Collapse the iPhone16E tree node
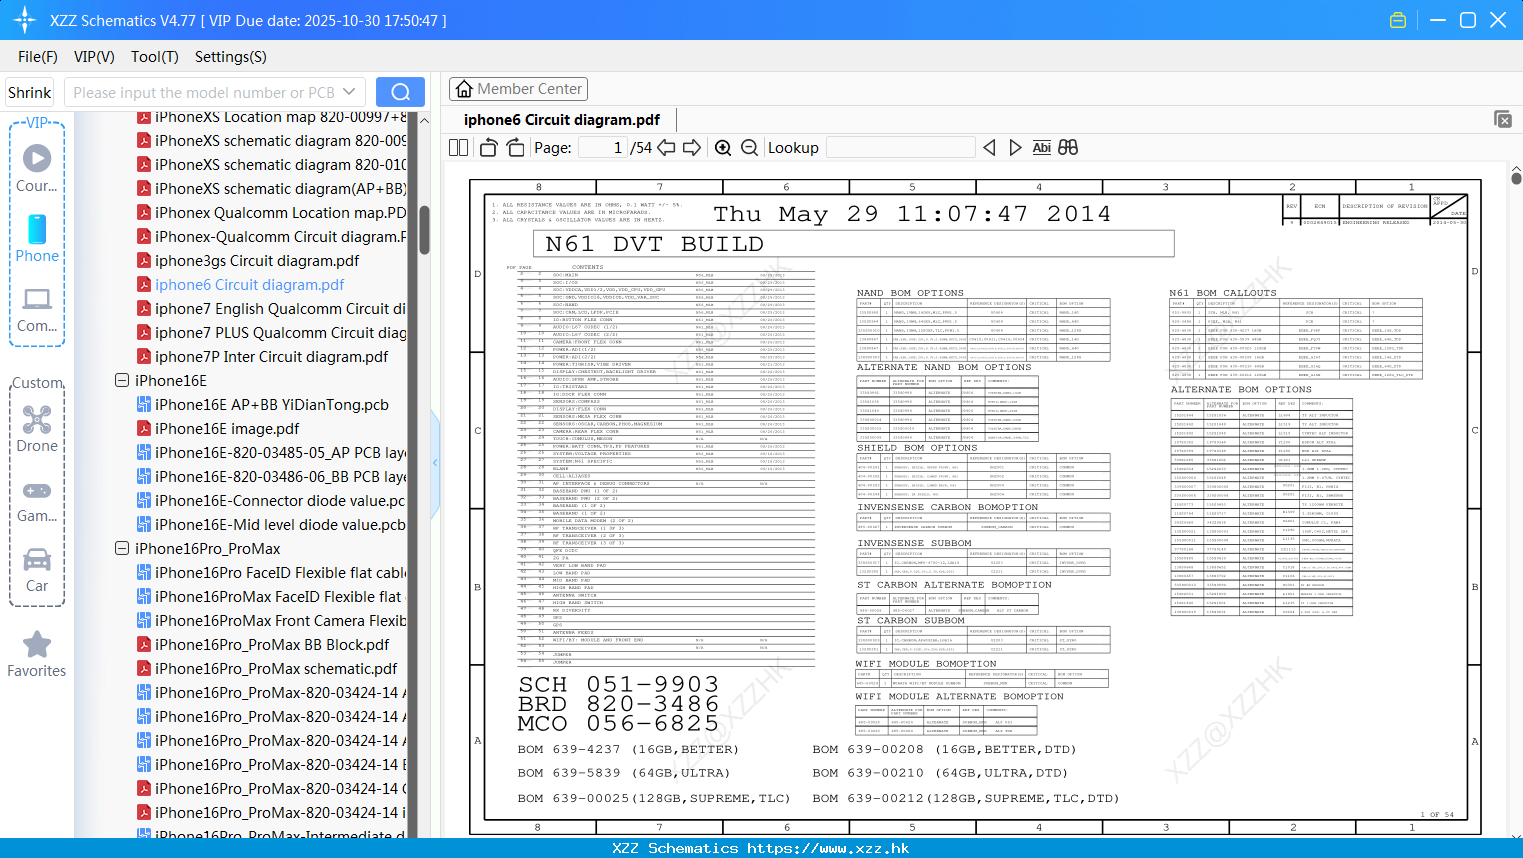 pos(122,380)
